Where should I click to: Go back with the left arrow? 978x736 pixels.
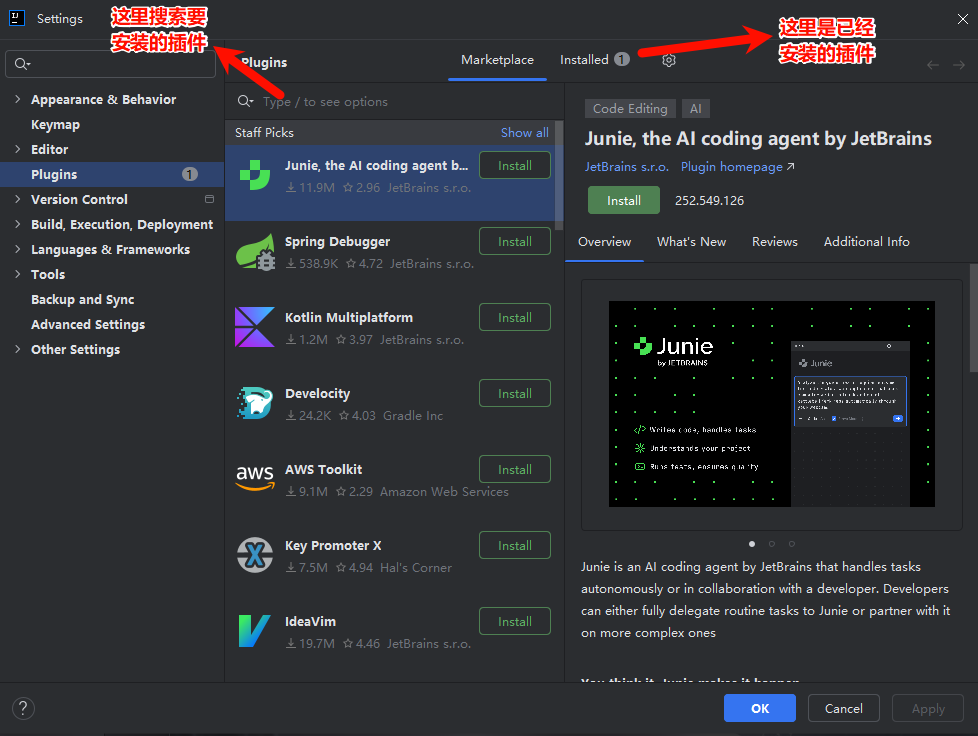[x=933, y=65]
